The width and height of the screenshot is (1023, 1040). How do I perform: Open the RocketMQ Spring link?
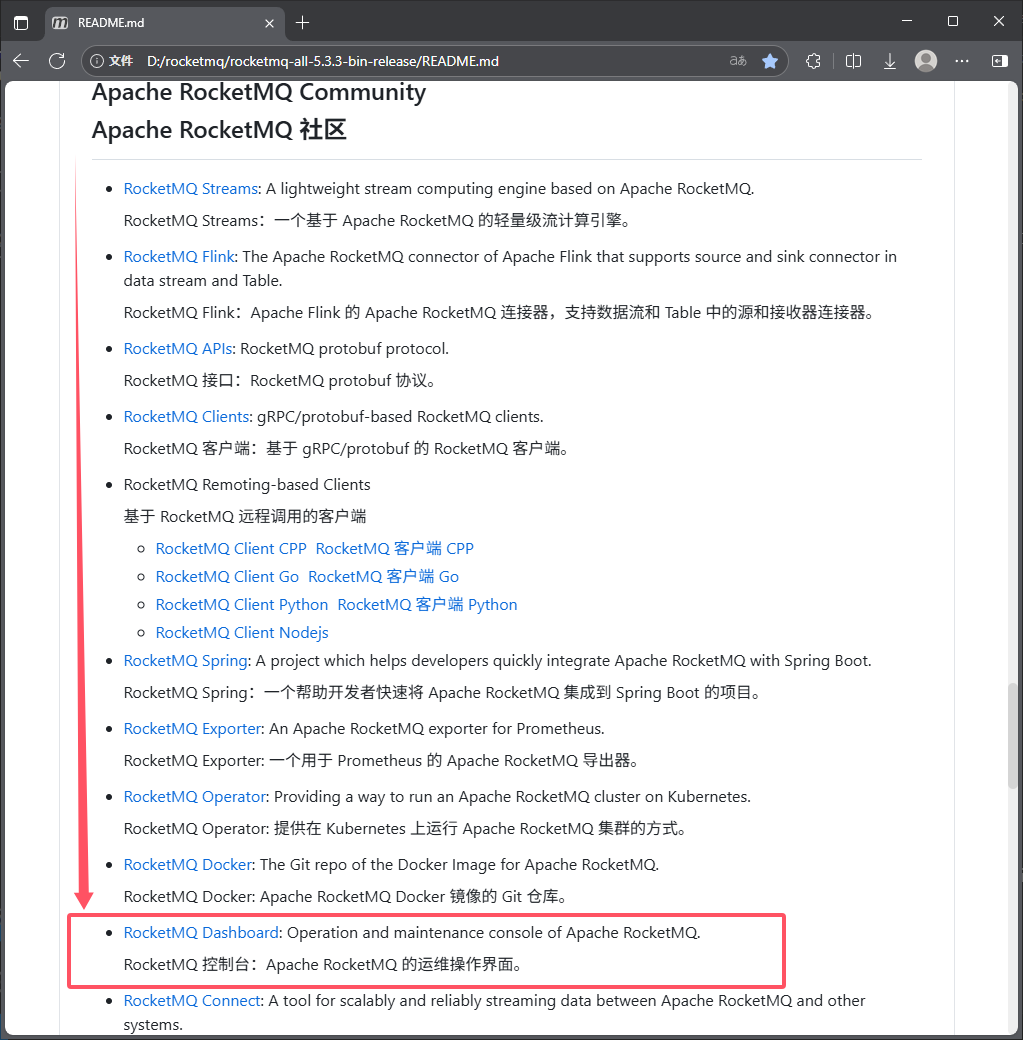pos(185,660)
